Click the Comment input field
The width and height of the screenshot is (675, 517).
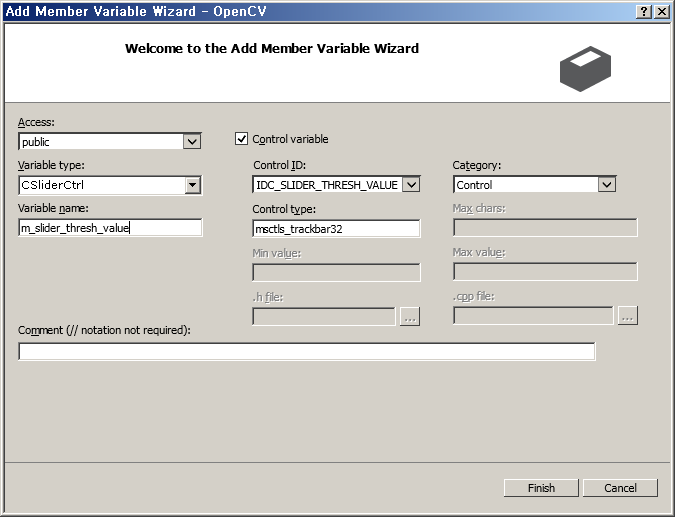click(307, 352)
